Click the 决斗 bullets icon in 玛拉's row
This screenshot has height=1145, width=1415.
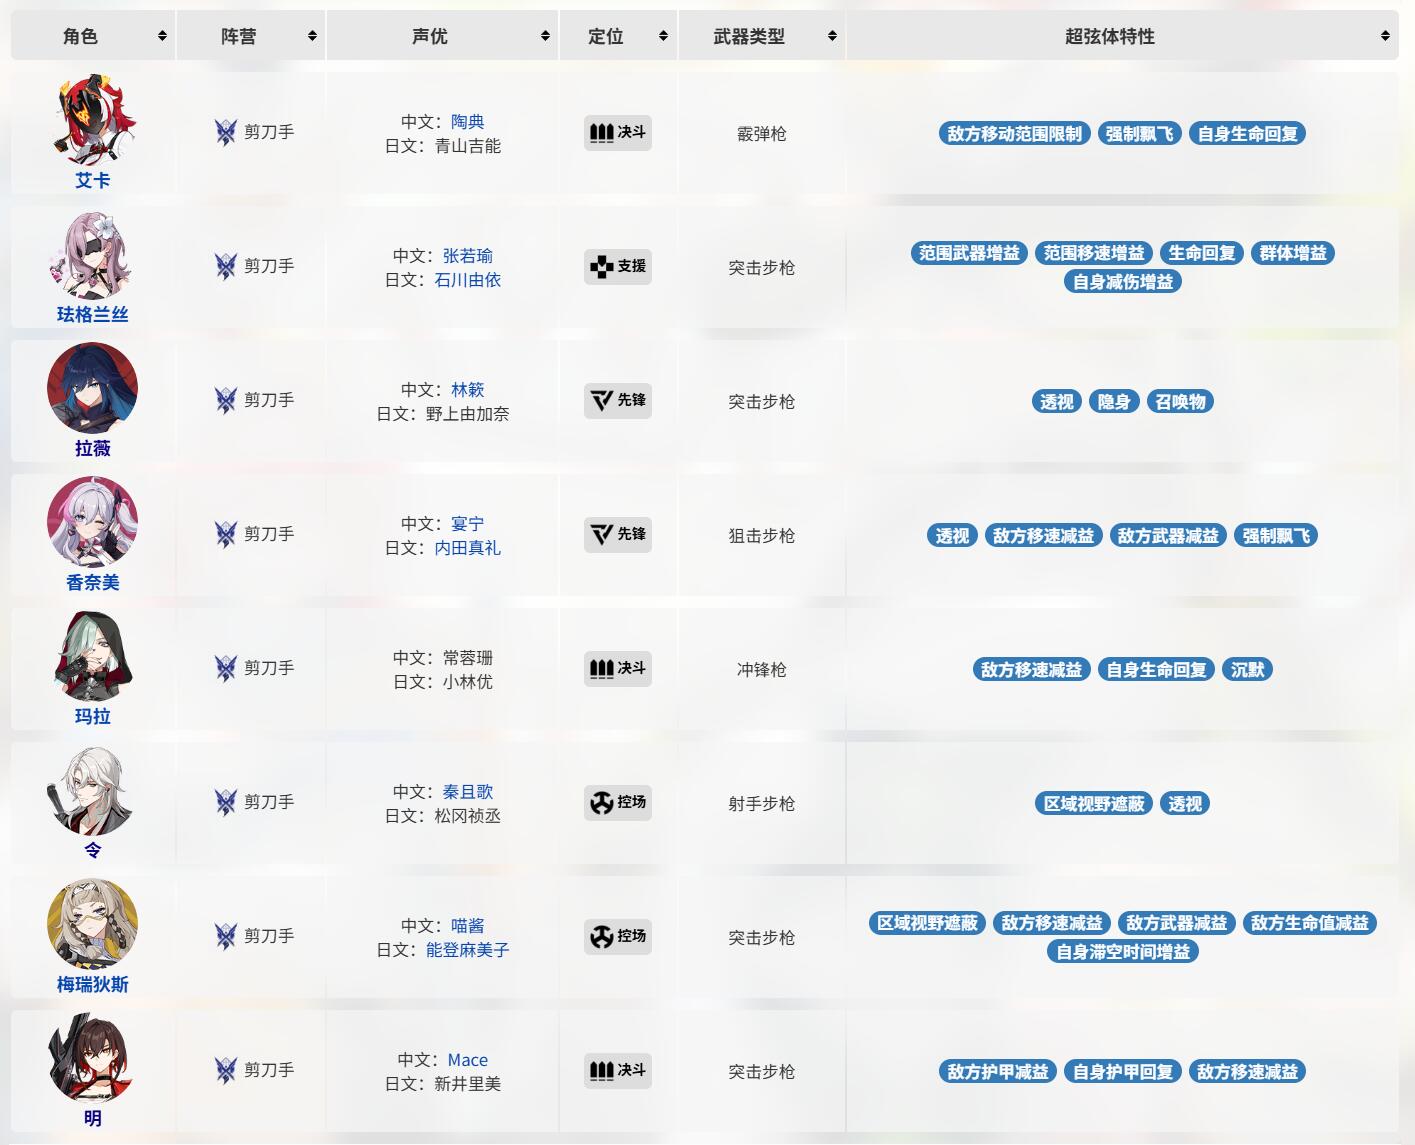pyautogui.click(x=601, y=668)
